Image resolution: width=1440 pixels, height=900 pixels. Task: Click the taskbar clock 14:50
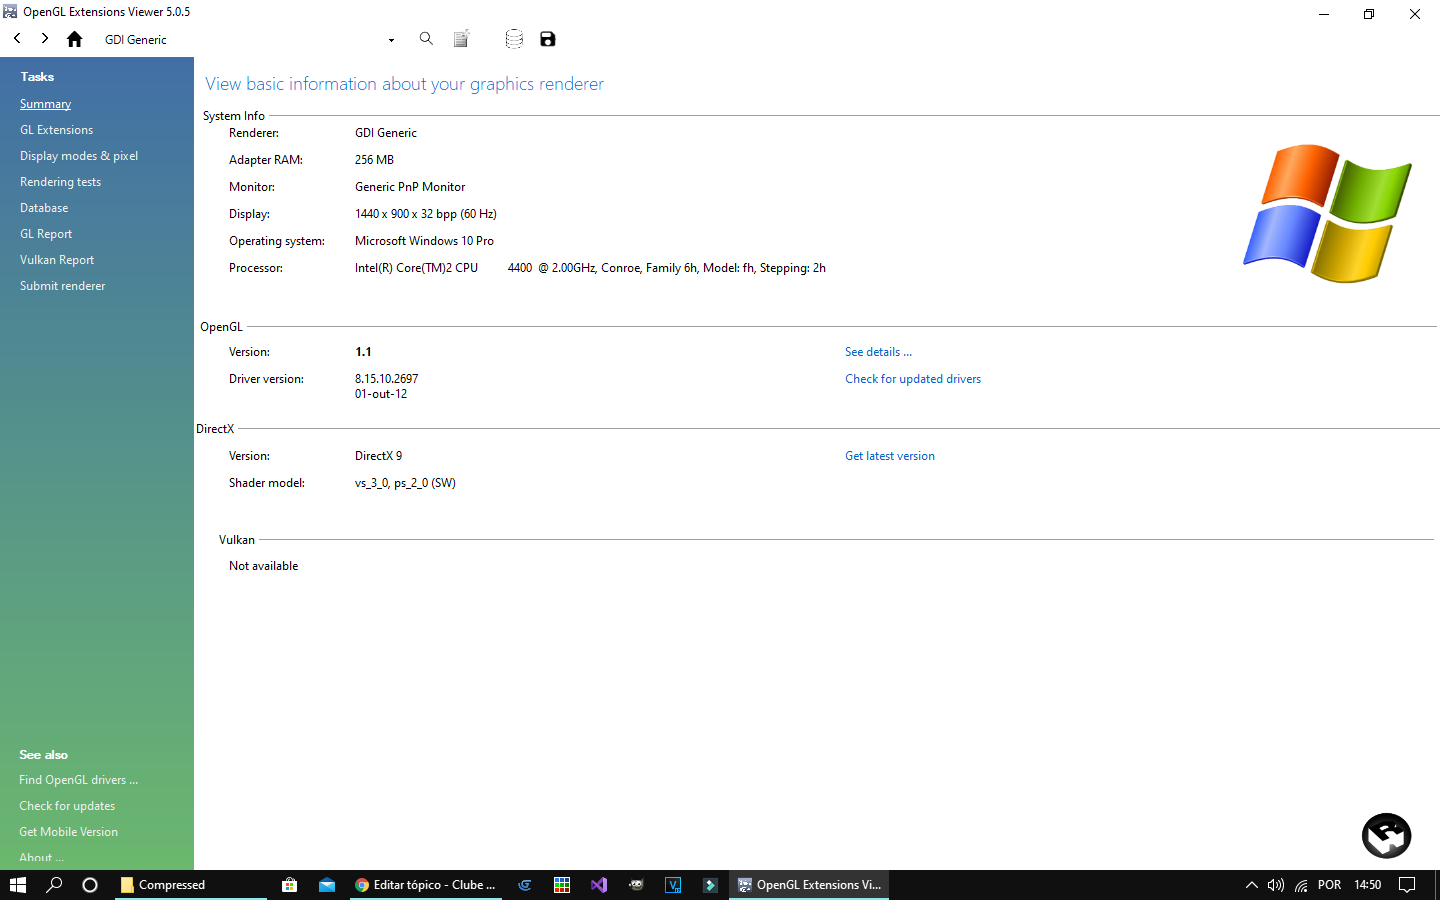(x=1367, y=885)
